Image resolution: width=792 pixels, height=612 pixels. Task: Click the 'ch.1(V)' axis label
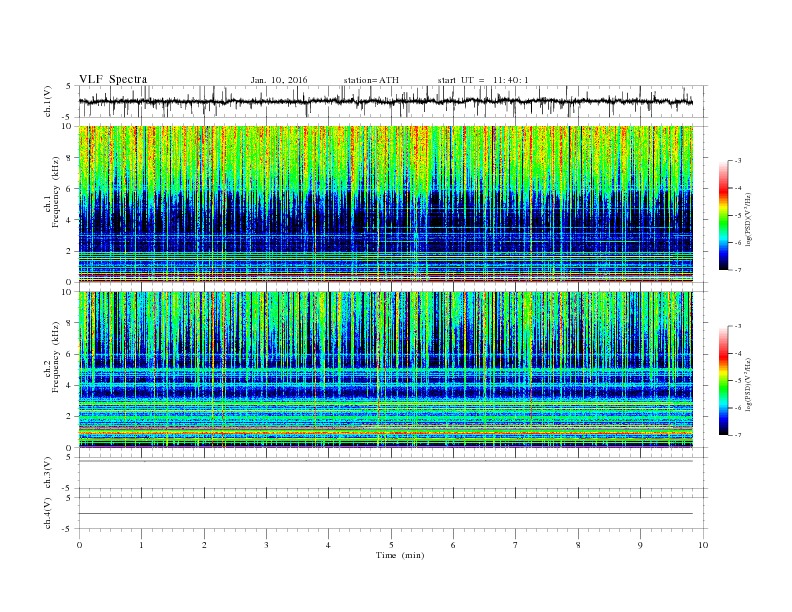click(x=48, y=101)
